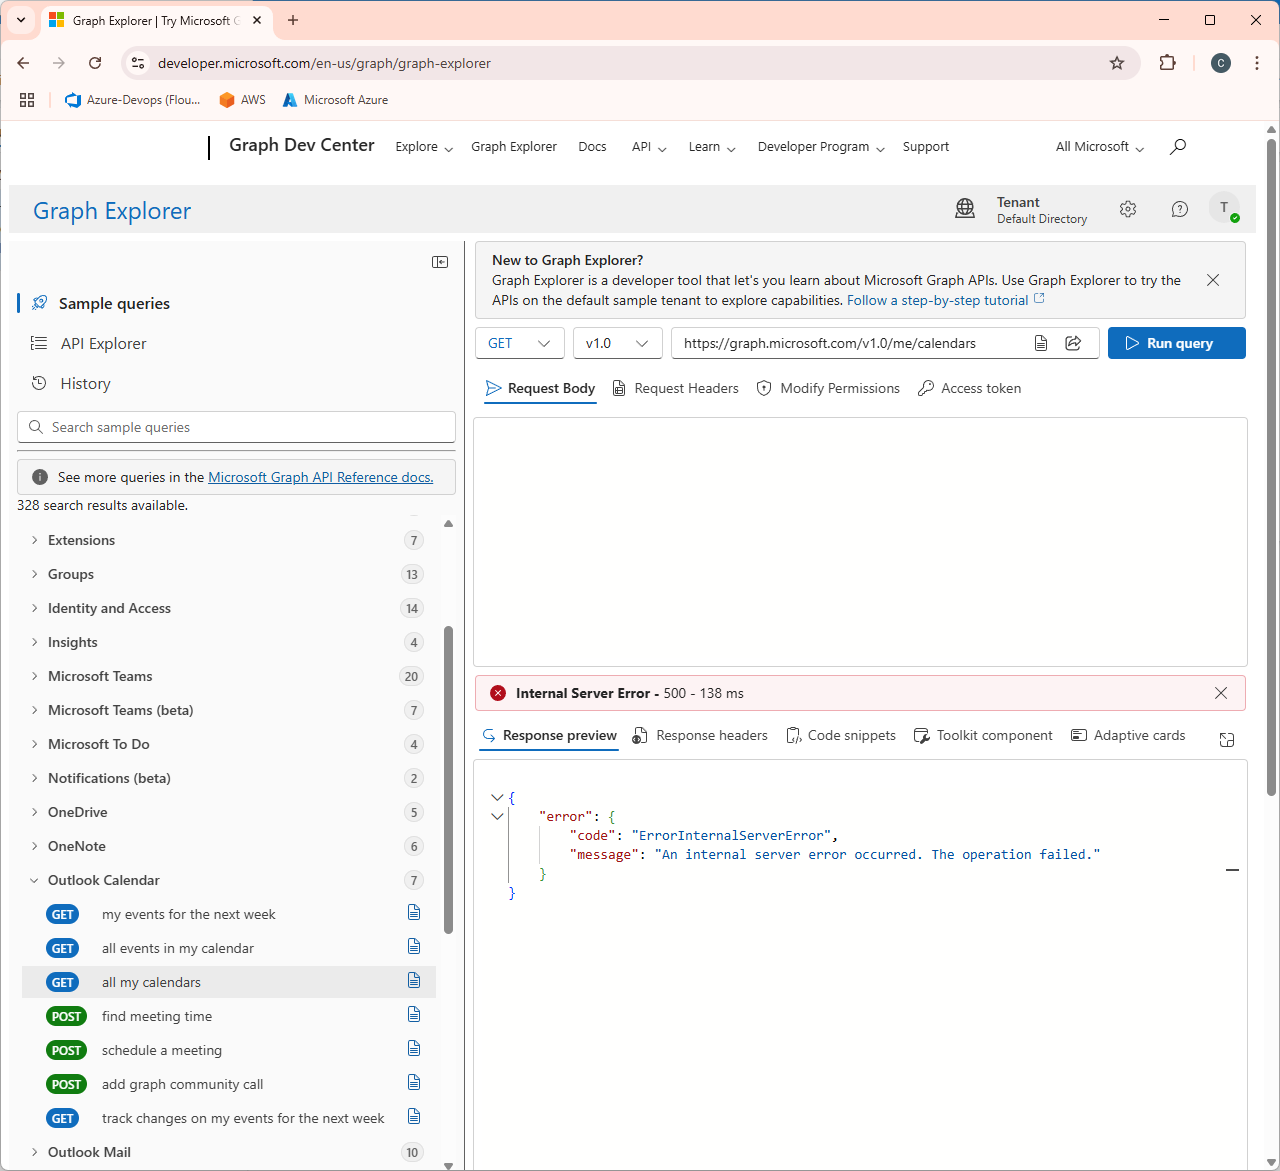Select 'all events in my calendar' query
The image size is (1280, 1171).
coord(229,948)
